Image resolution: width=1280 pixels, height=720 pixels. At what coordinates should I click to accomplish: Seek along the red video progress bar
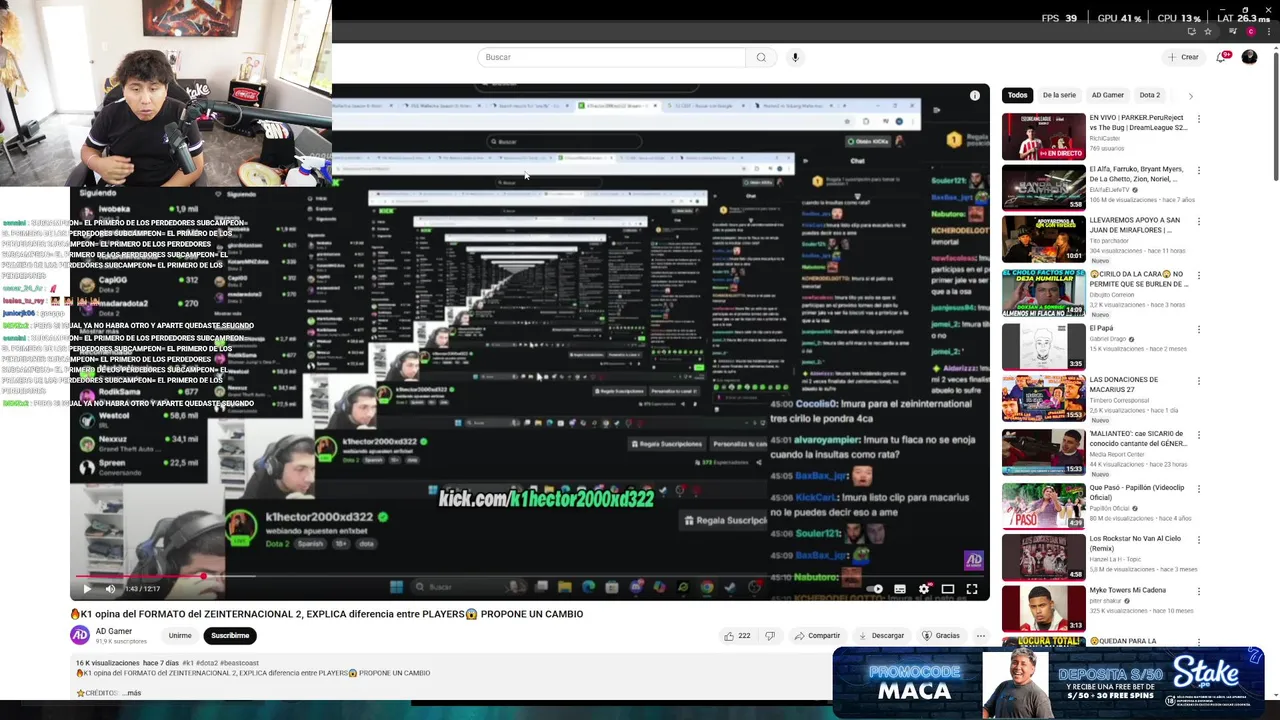530,576
